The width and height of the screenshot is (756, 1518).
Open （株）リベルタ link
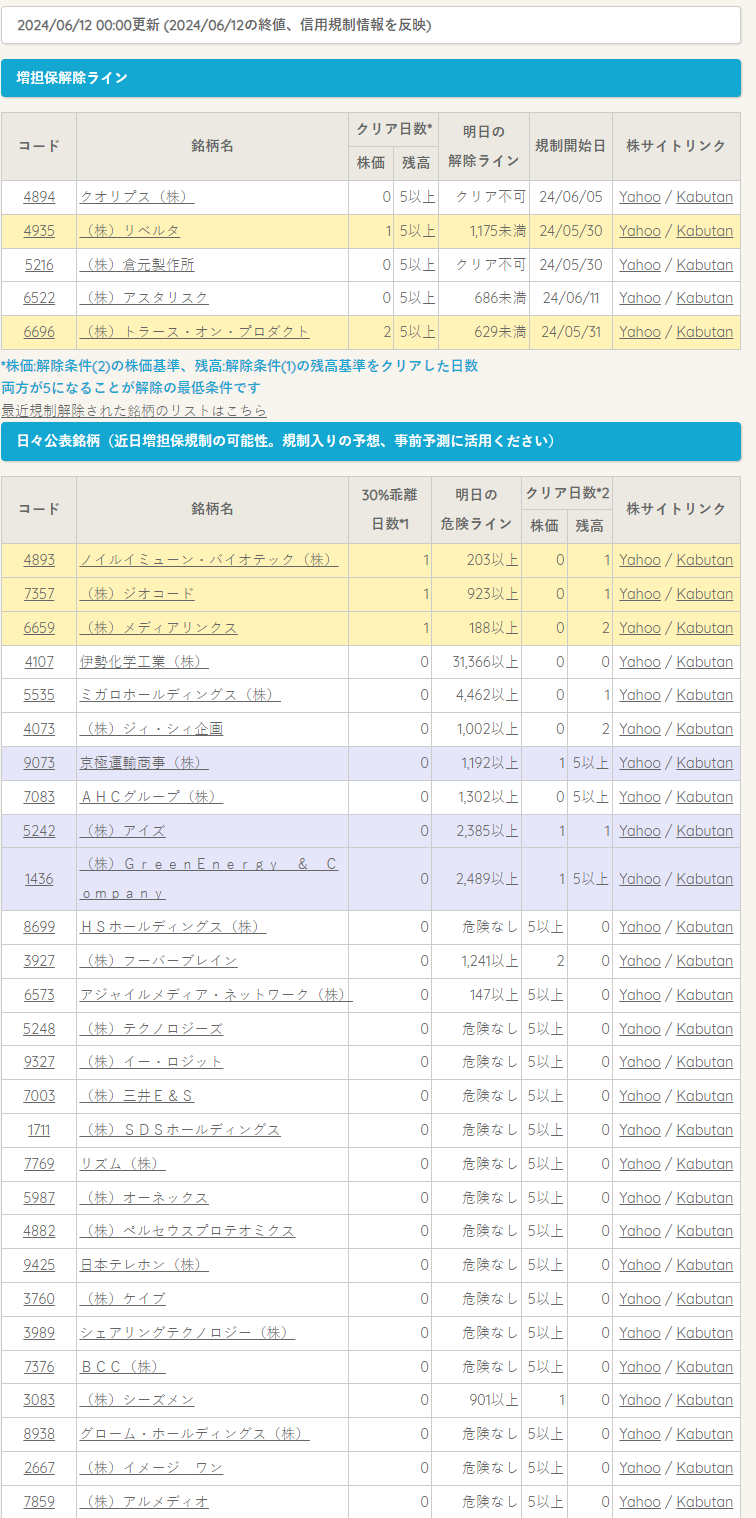[x=130, y=231]
